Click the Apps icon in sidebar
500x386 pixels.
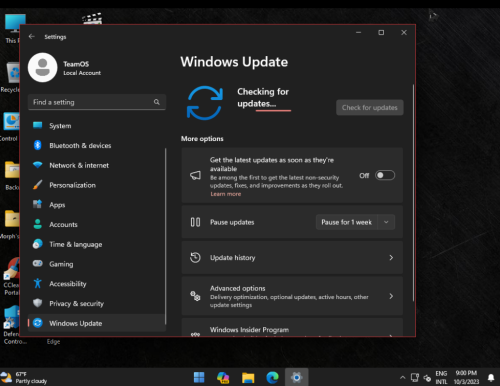click(x=38, y=204)
